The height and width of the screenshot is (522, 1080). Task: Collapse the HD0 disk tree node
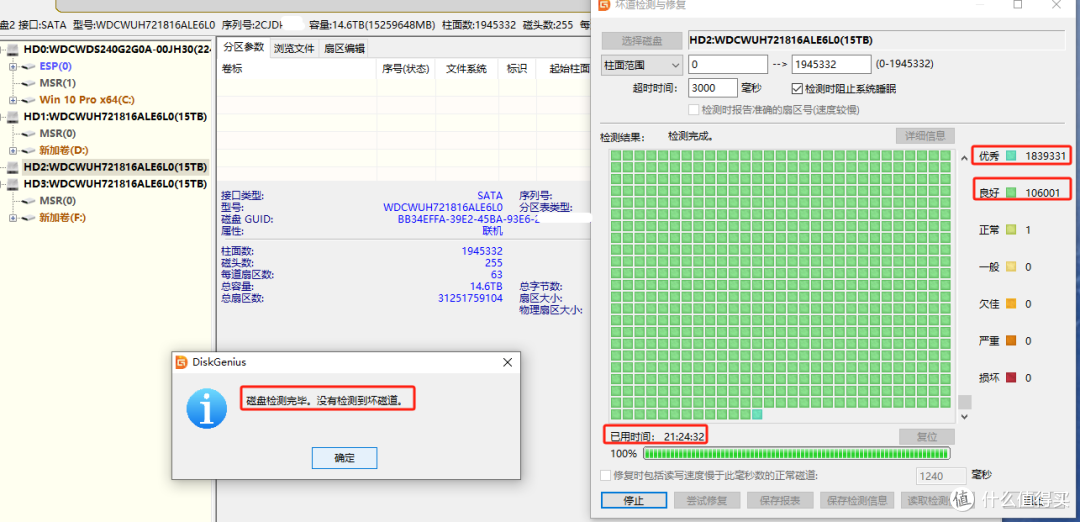coord(3,50)
